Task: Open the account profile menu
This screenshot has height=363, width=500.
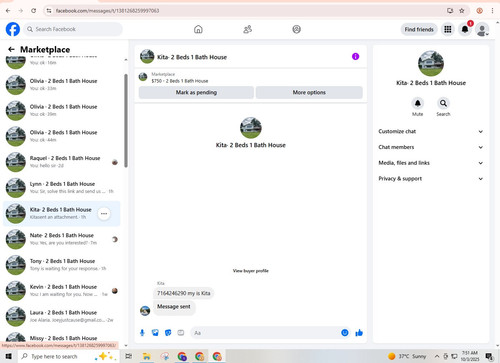Action: [x=482, y=30]
